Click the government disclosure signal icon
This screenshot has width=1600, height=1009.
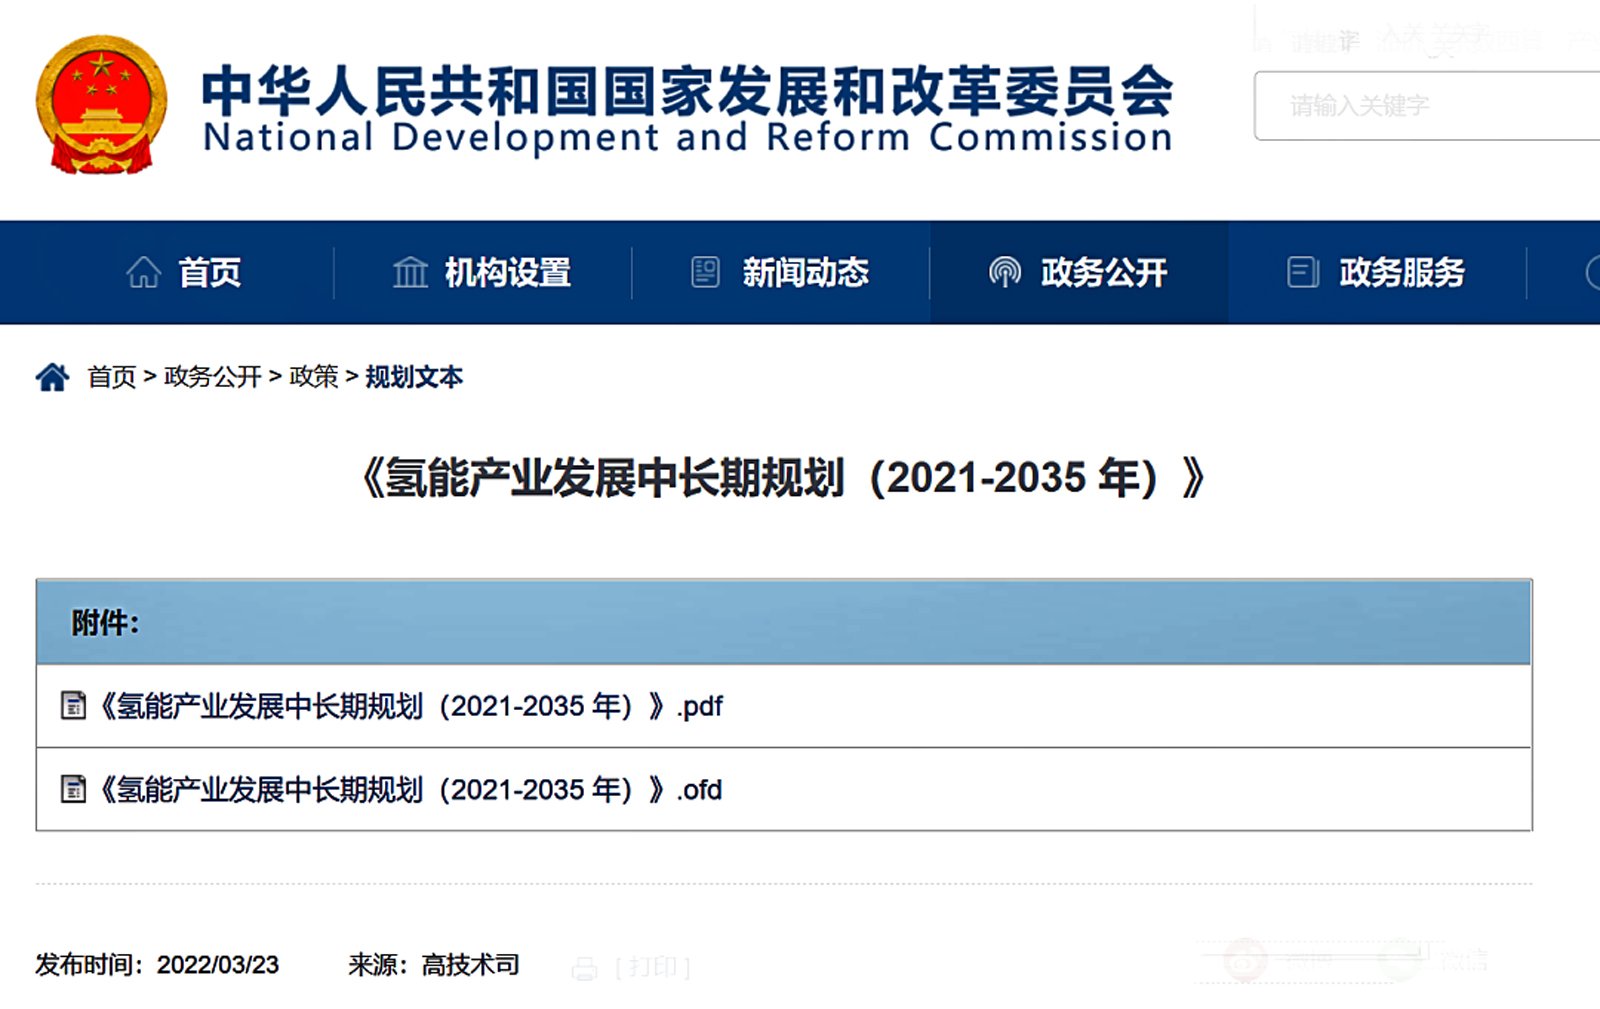coord(1005,272)
